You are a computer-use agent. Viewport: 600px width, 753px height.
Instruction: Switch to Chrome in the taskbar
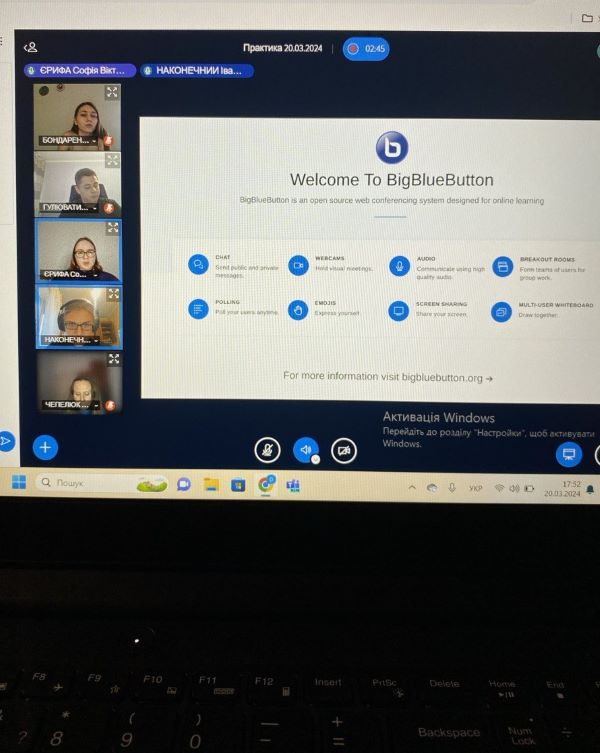click(266, 484)
